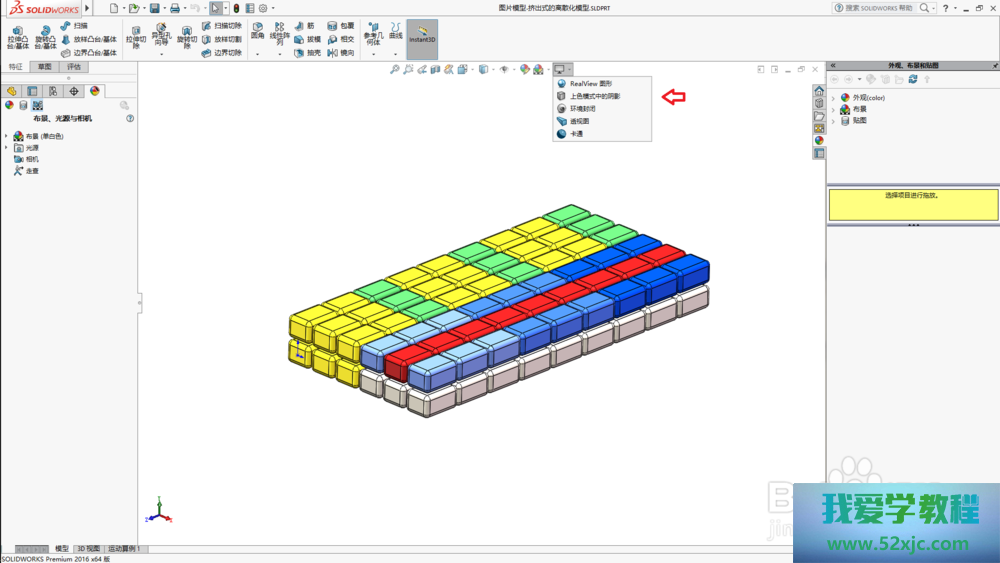
Task: Expand the 布景 (单白色) scene node
Action: [6, 136]
